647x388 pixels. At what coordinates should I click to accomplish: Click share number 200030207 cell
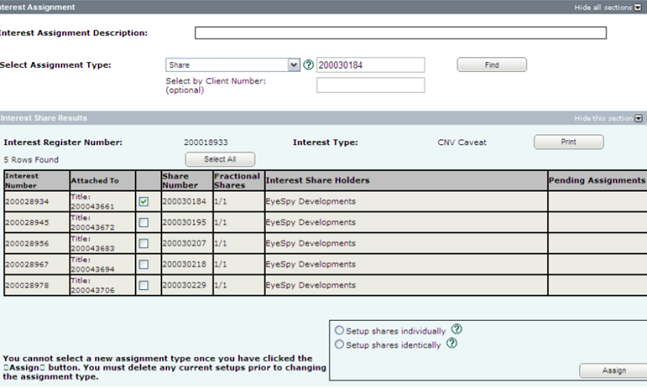click(187, 244)
